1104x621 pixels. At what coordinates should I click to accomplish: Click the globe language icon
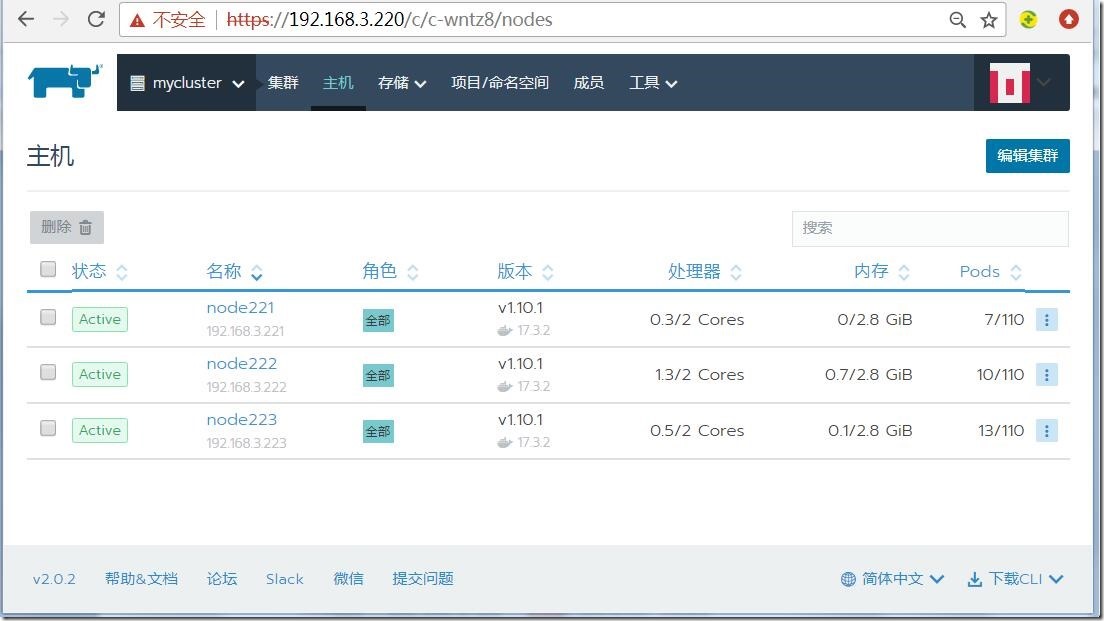pos(848,579)
